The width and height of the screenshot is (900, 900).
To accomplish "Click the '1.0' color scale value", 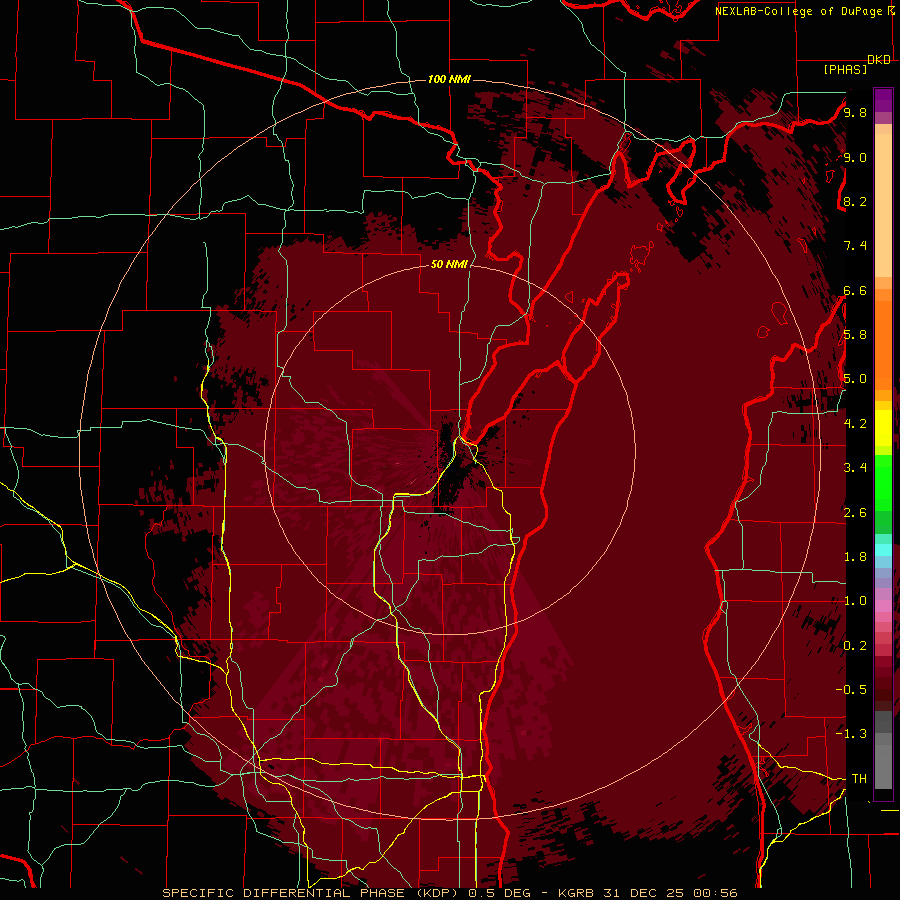I will point(855,601).
